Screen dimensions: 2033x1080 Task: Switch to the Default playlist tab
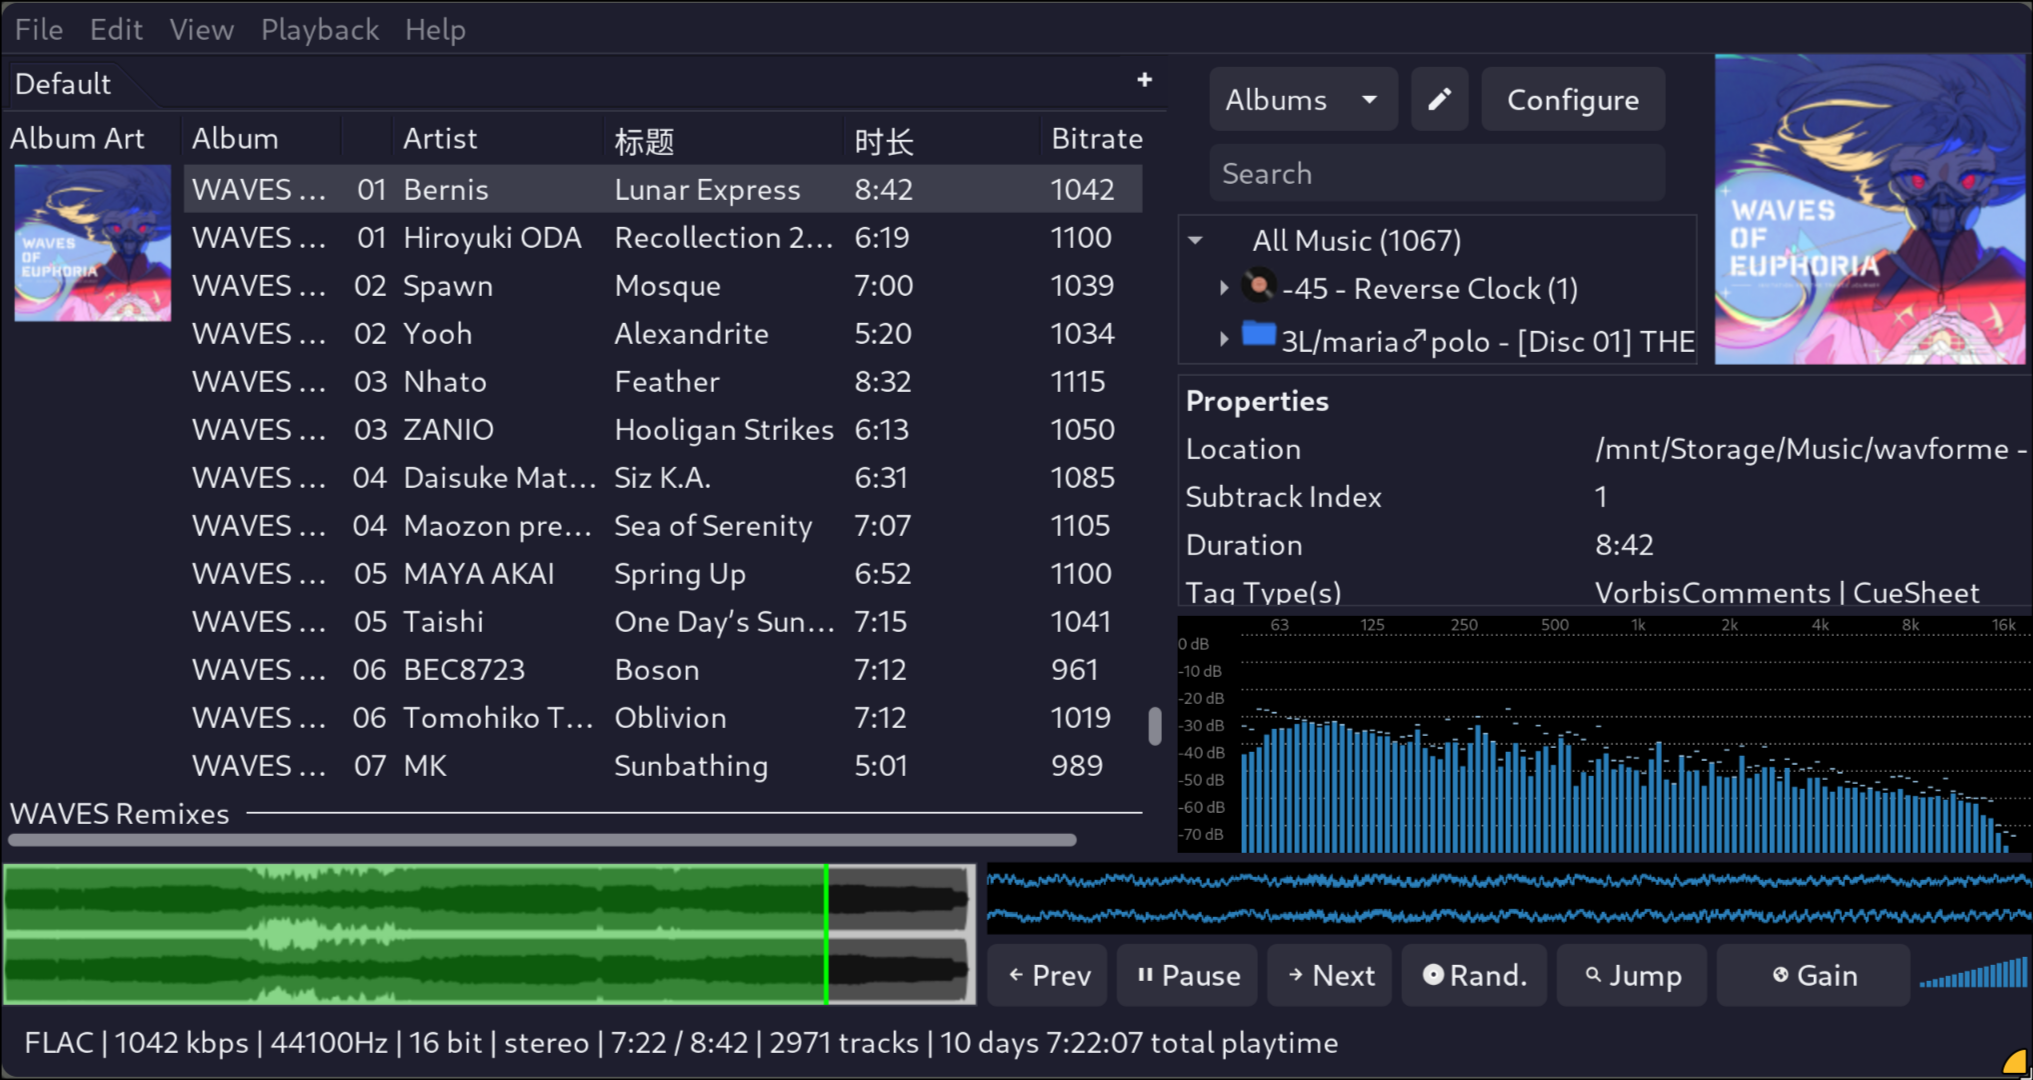(63, 84)
